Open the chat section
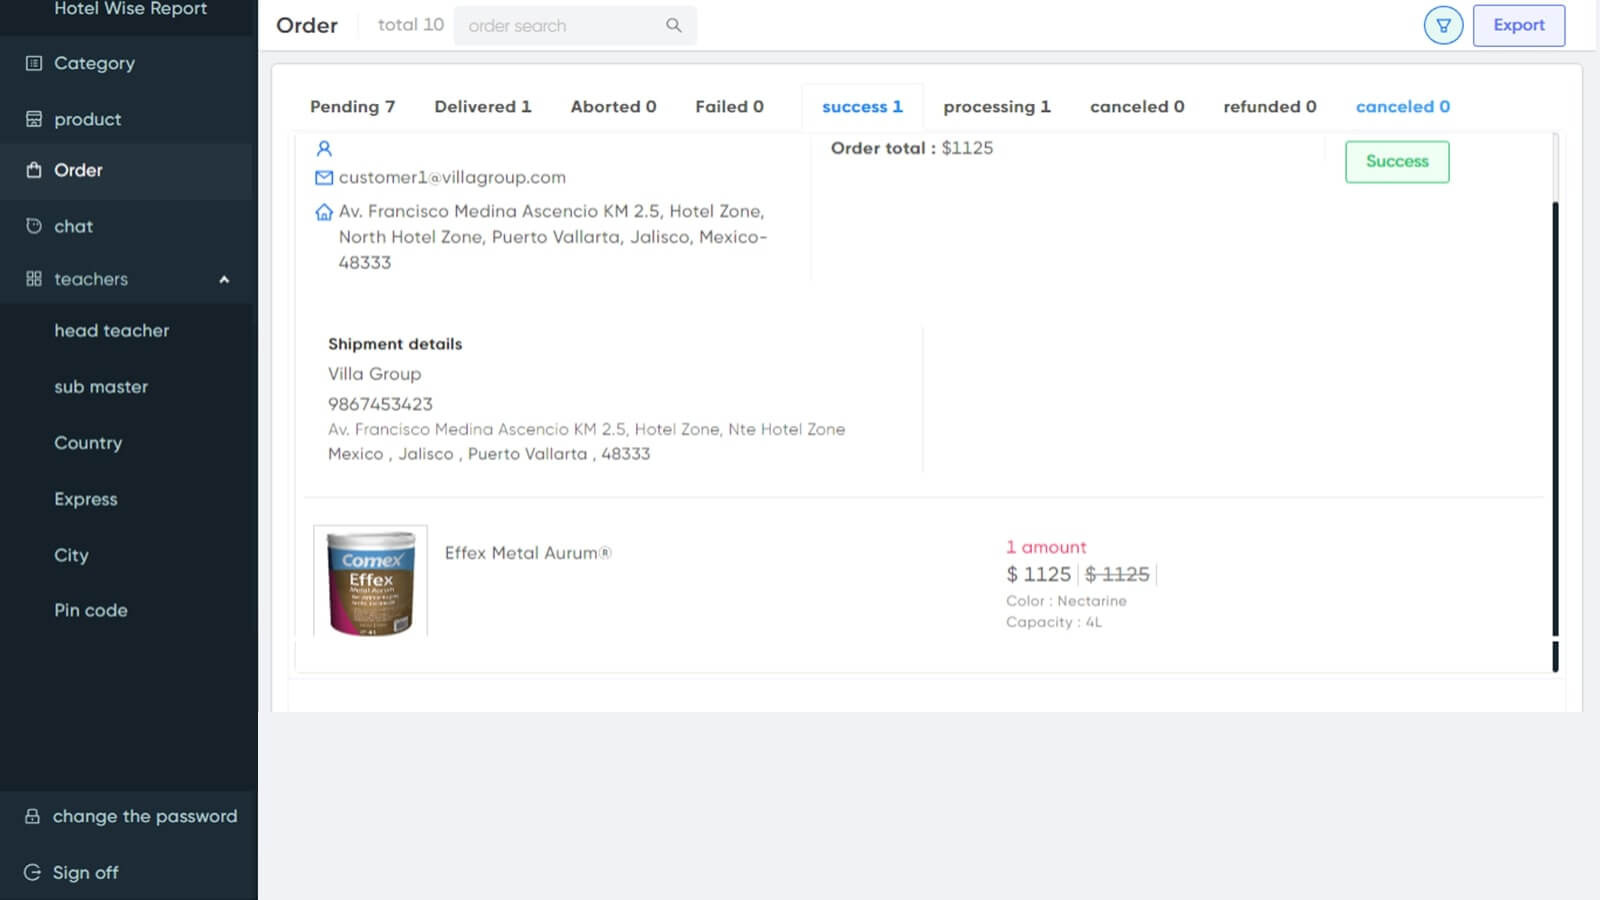Viewport: 1600px width, 900px height. coord(73,226)
